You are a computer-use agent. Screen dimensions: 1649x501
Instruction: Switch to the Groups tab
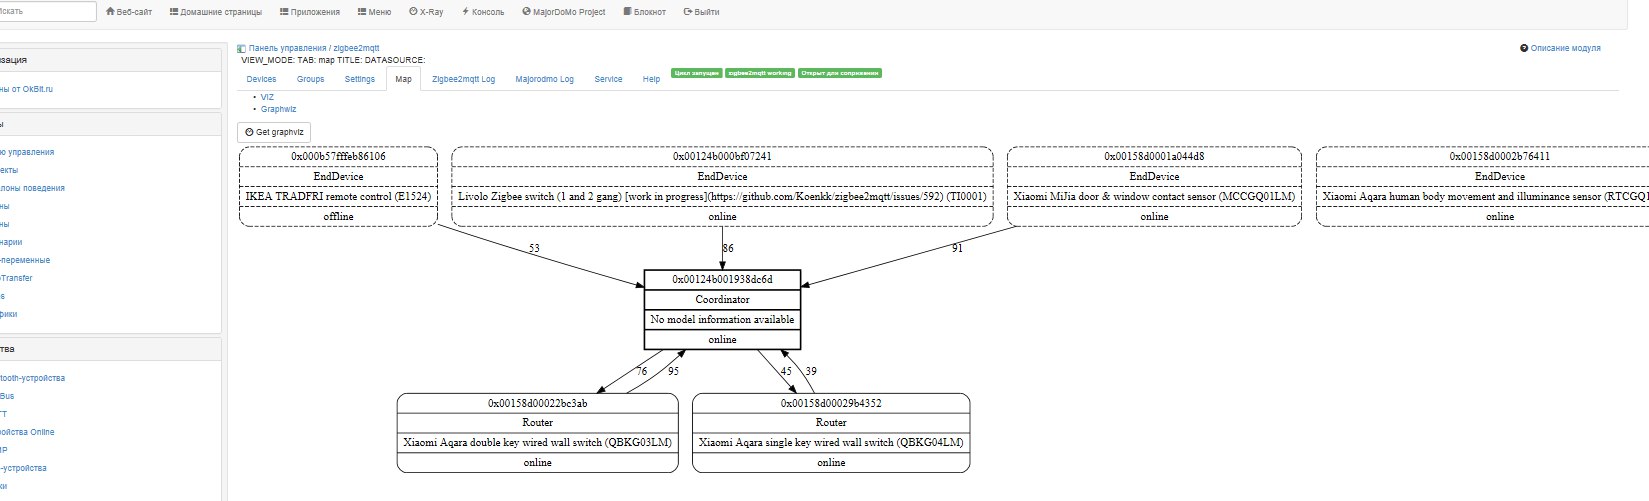click(310, 79)
